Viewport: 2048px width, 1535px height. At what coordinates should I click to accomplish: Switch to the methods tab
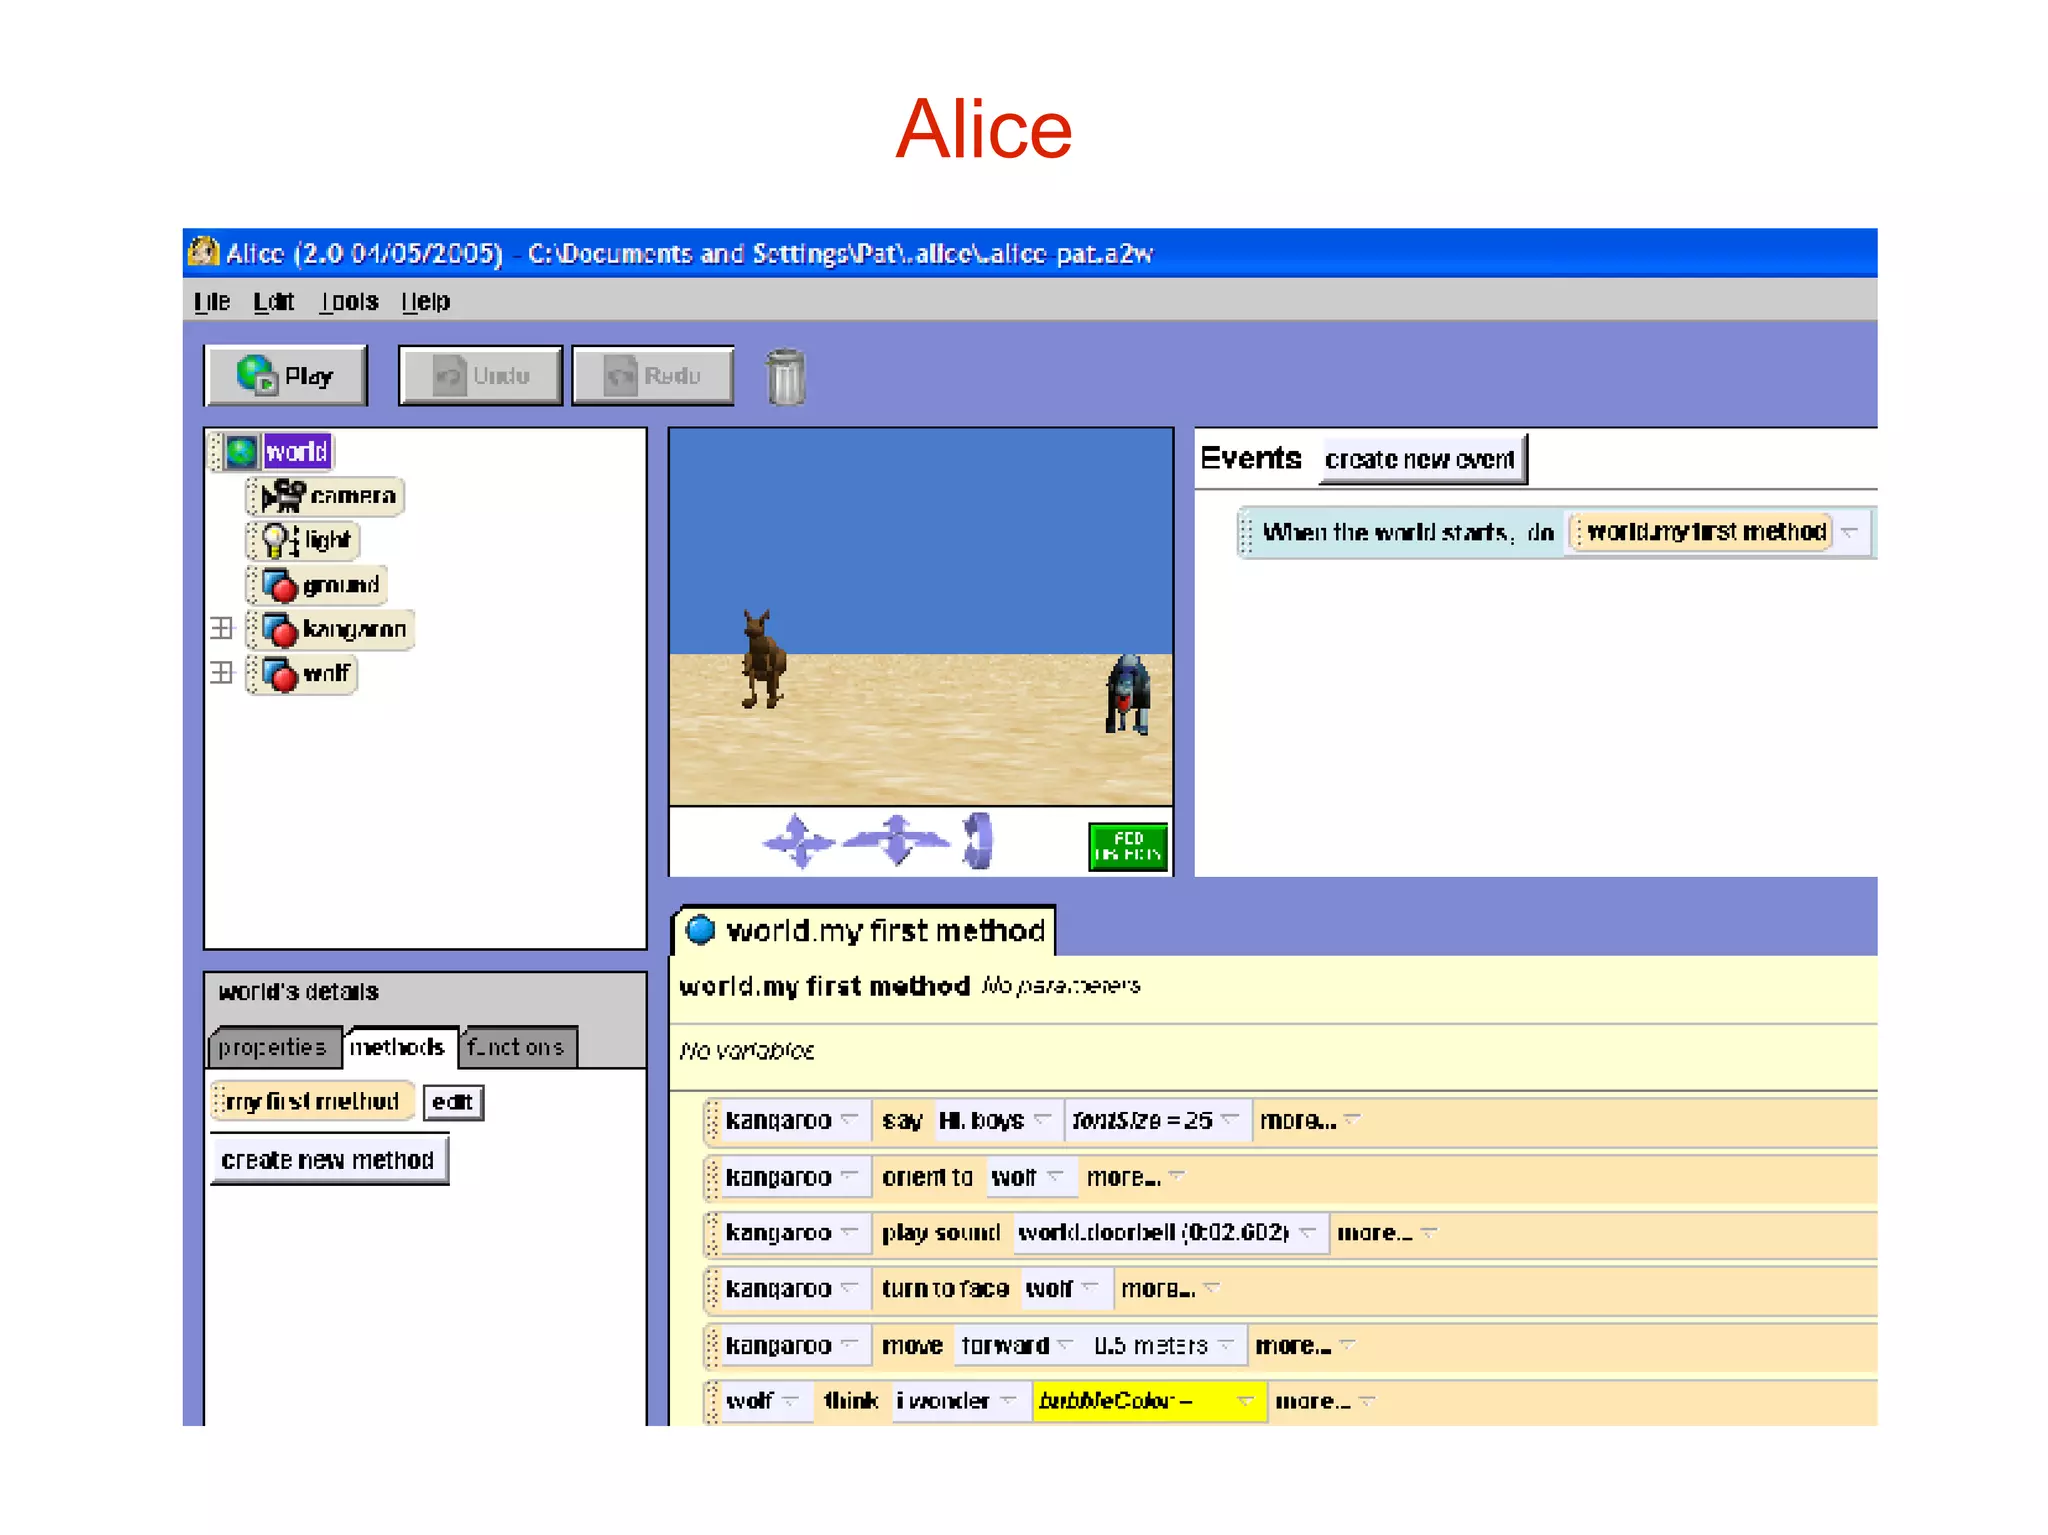tap(398, 1047)
